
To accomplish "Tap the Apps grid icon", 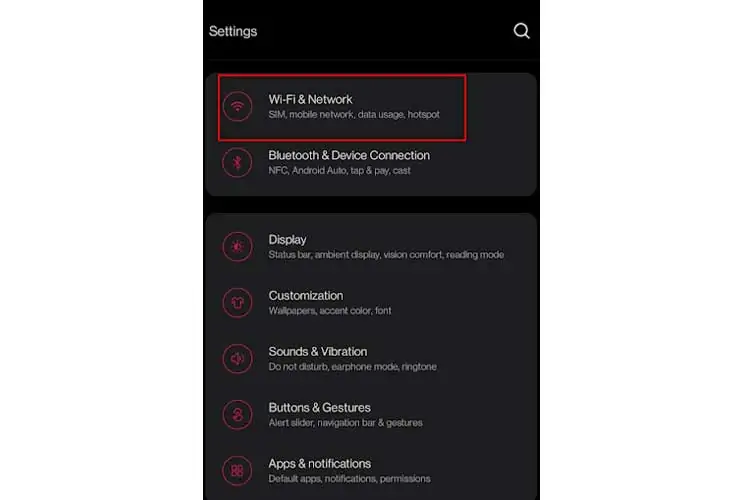I will click(x=237, y=471).
